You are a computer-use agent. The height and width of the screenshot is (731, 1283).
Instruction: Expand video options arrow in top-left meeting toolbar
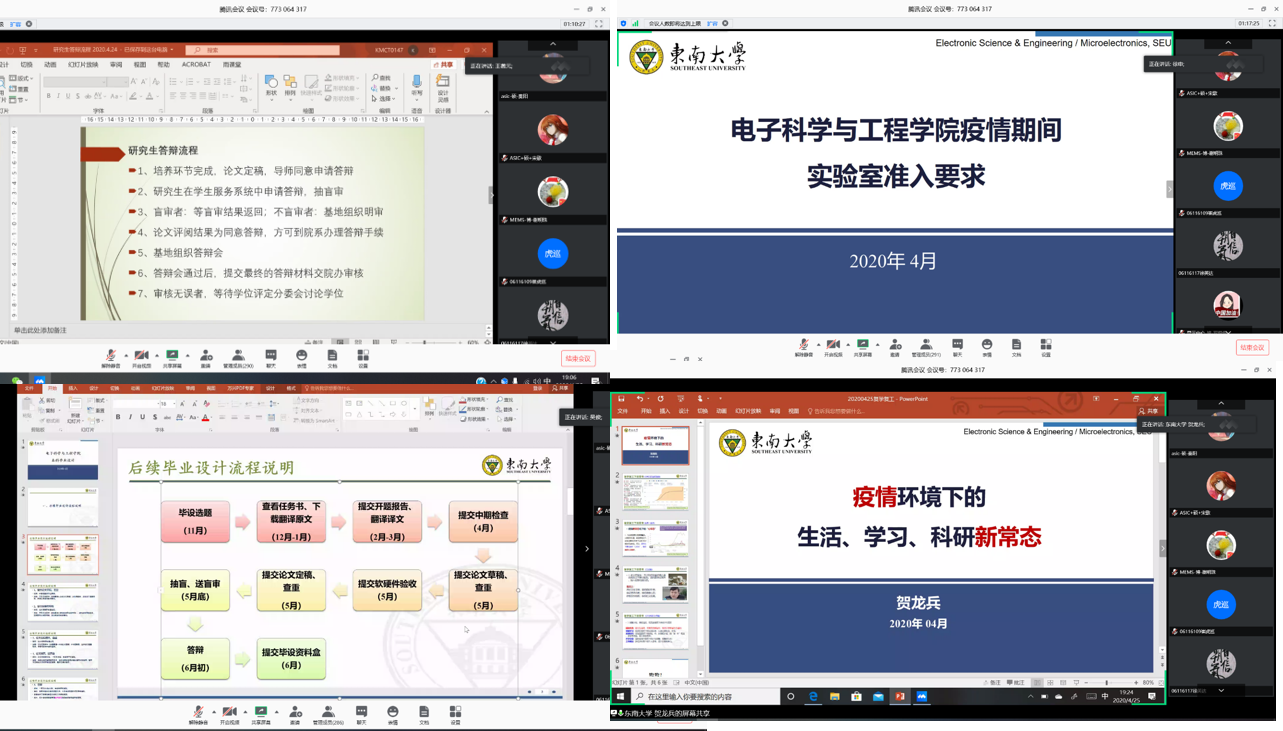[156, 355]
